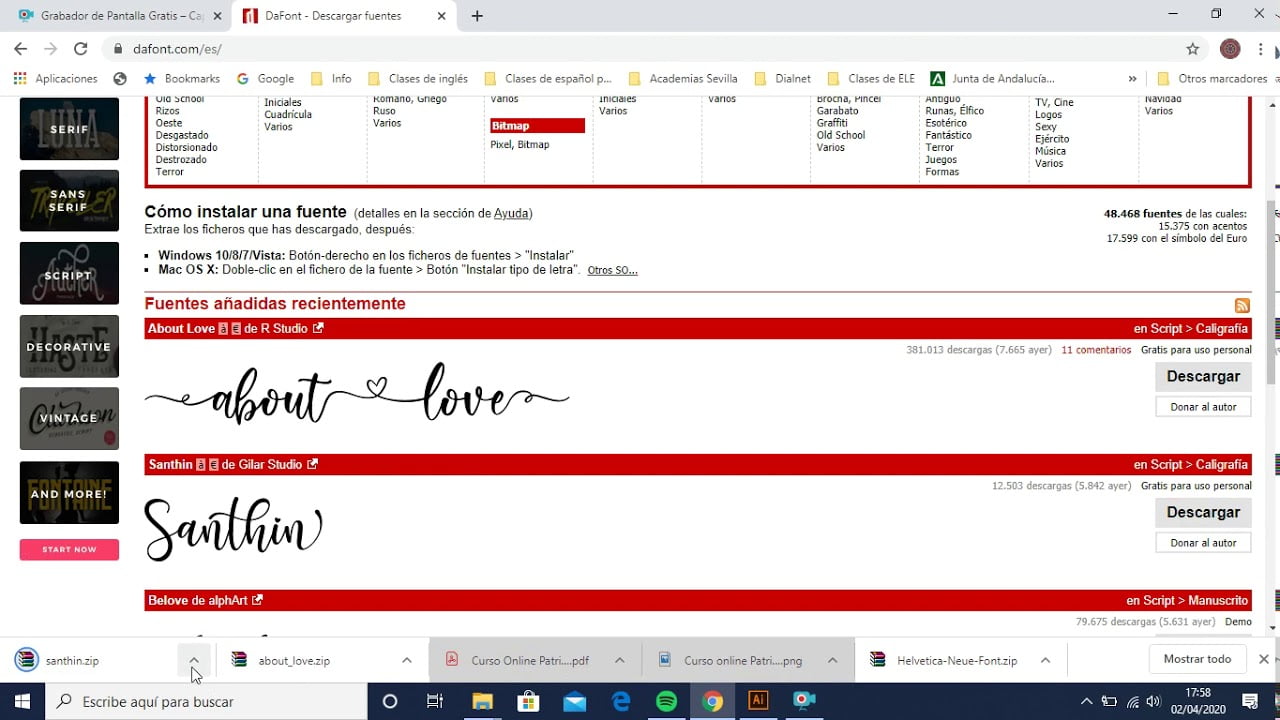This screenshot has height=720, width=1280.
Task: Open SCRIPT ad thumbnail
Action: [69, 273]
